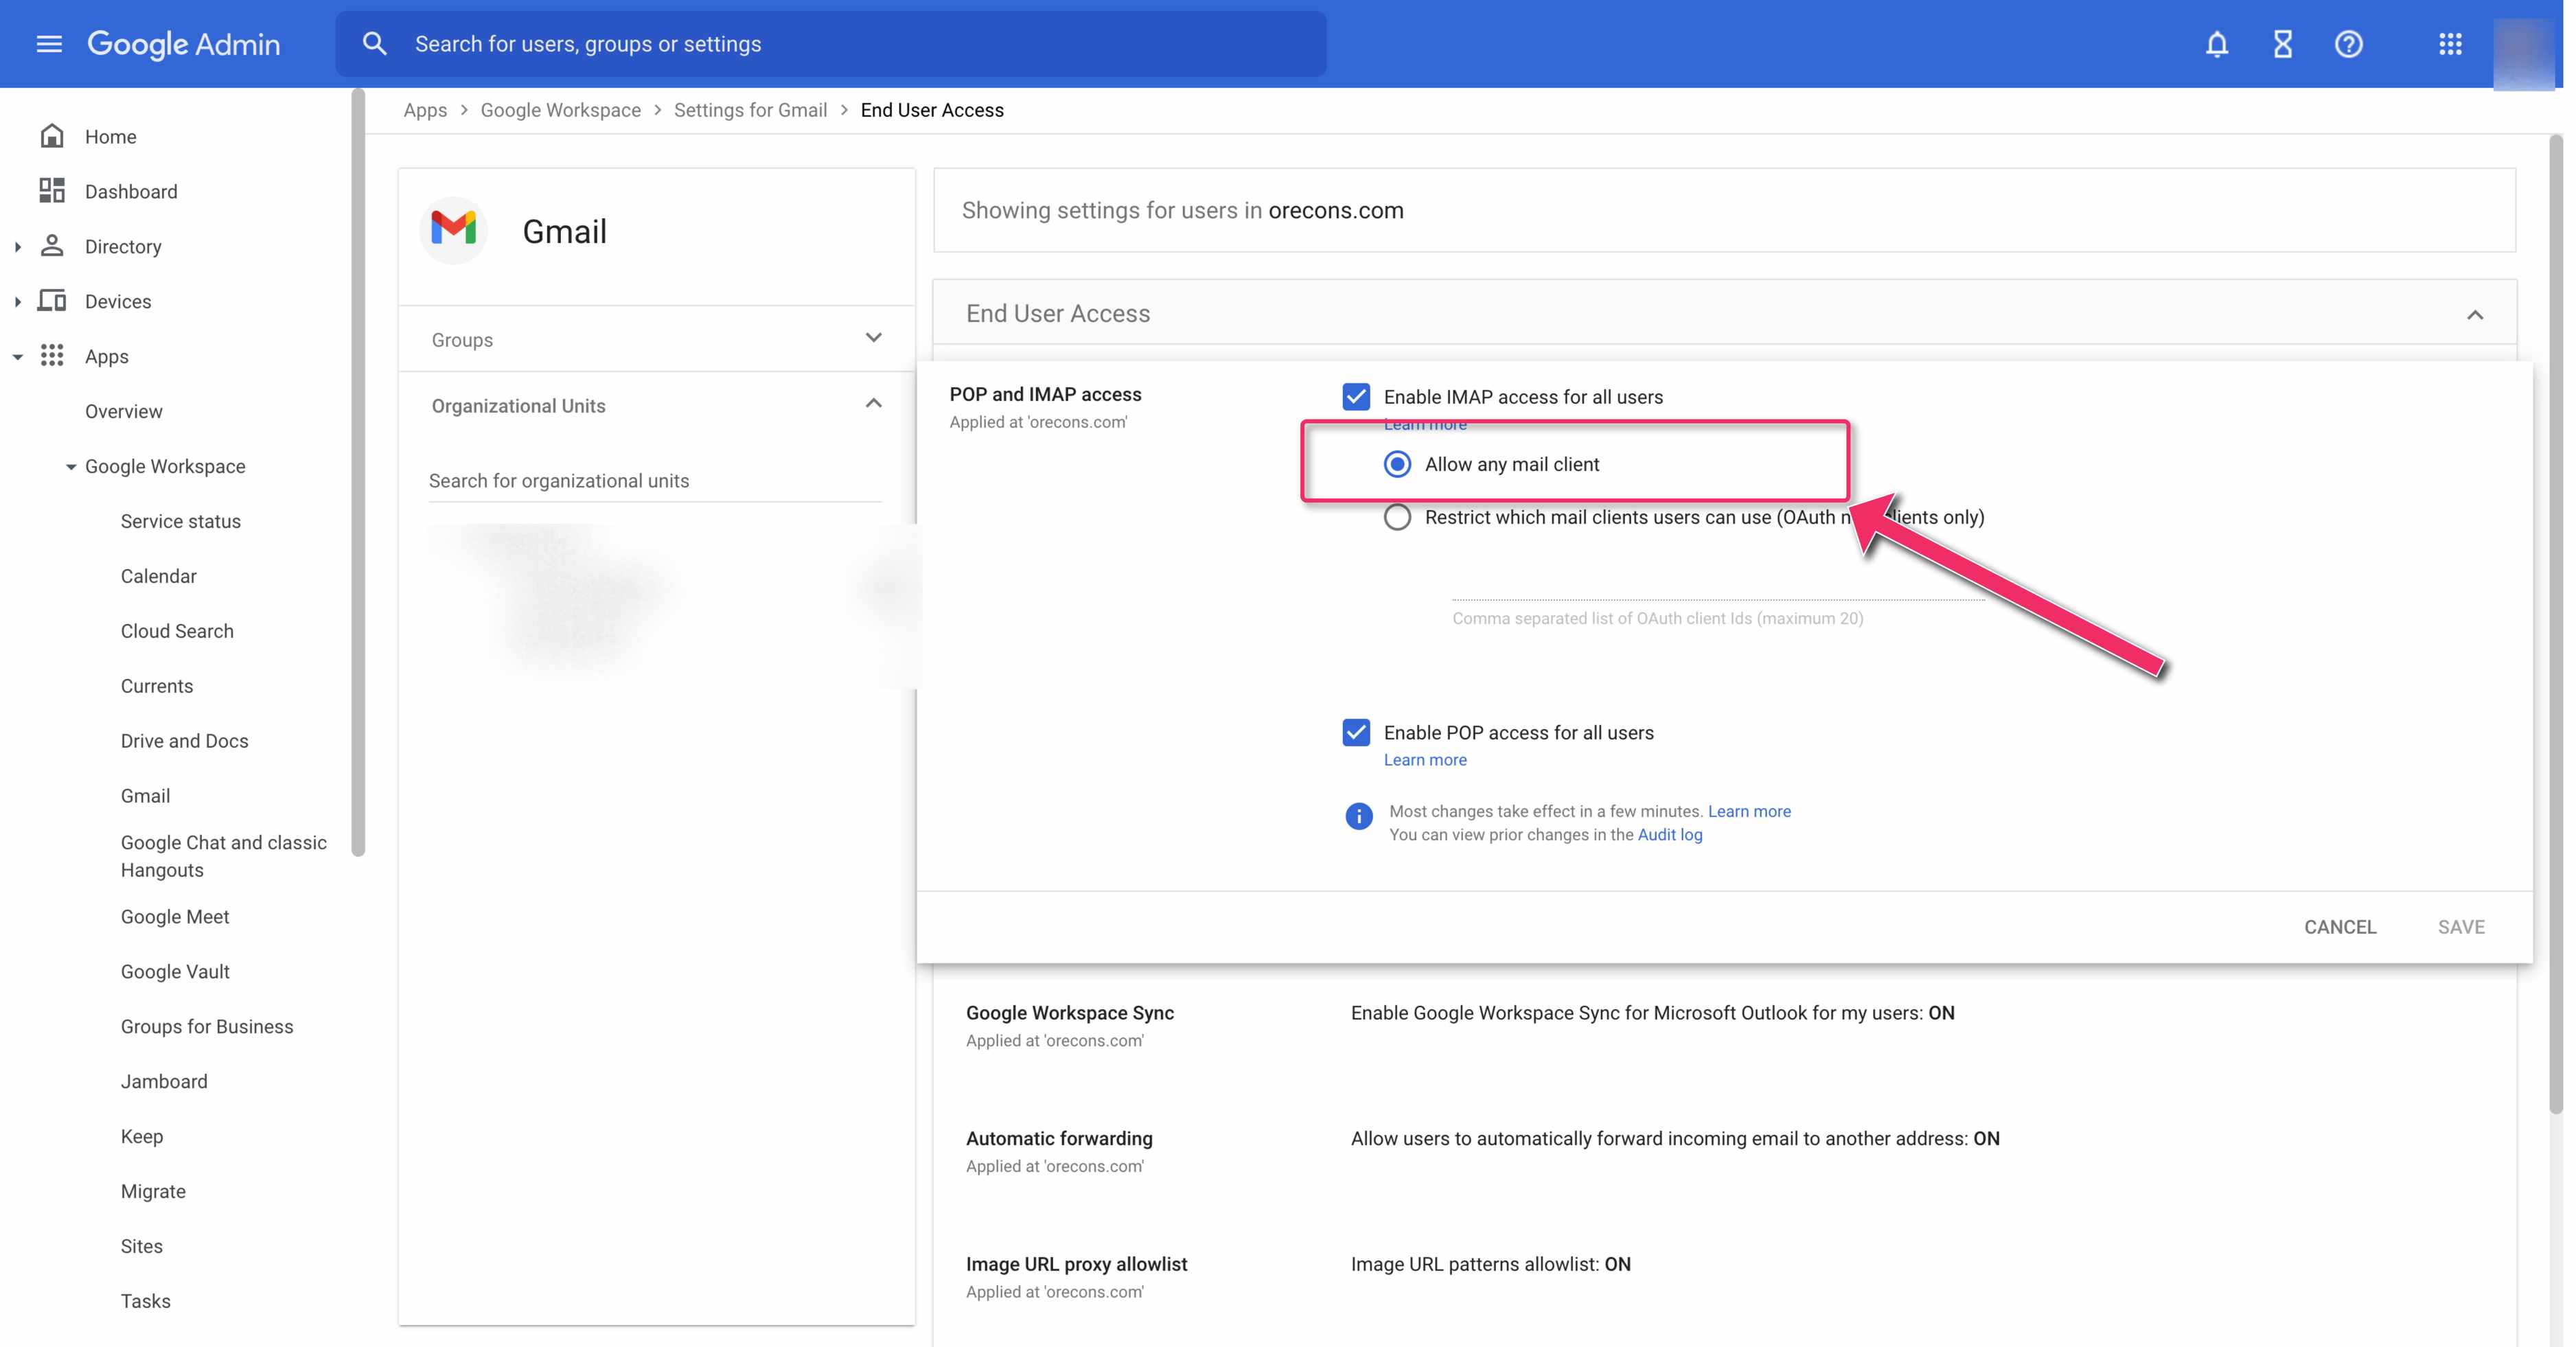
Task: Open the tasks hourglass icon
Action: 2282,44
